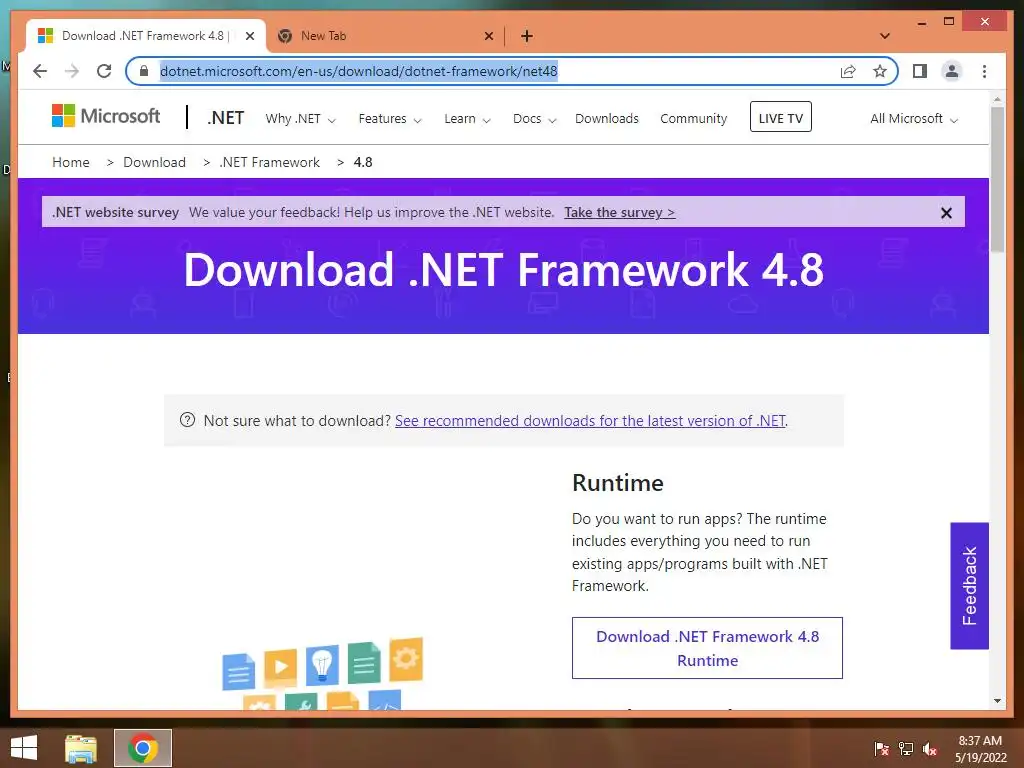Open the Community nav item
Viewport: 1024px width, 768px height.
(694, 119)
